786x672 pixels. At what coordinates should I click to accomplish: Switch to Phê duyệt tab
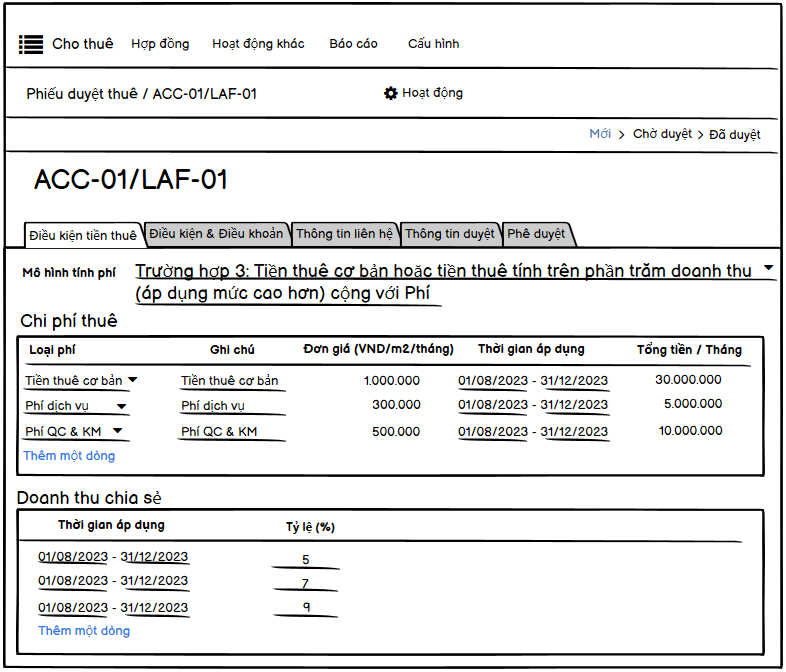point(536,234)
